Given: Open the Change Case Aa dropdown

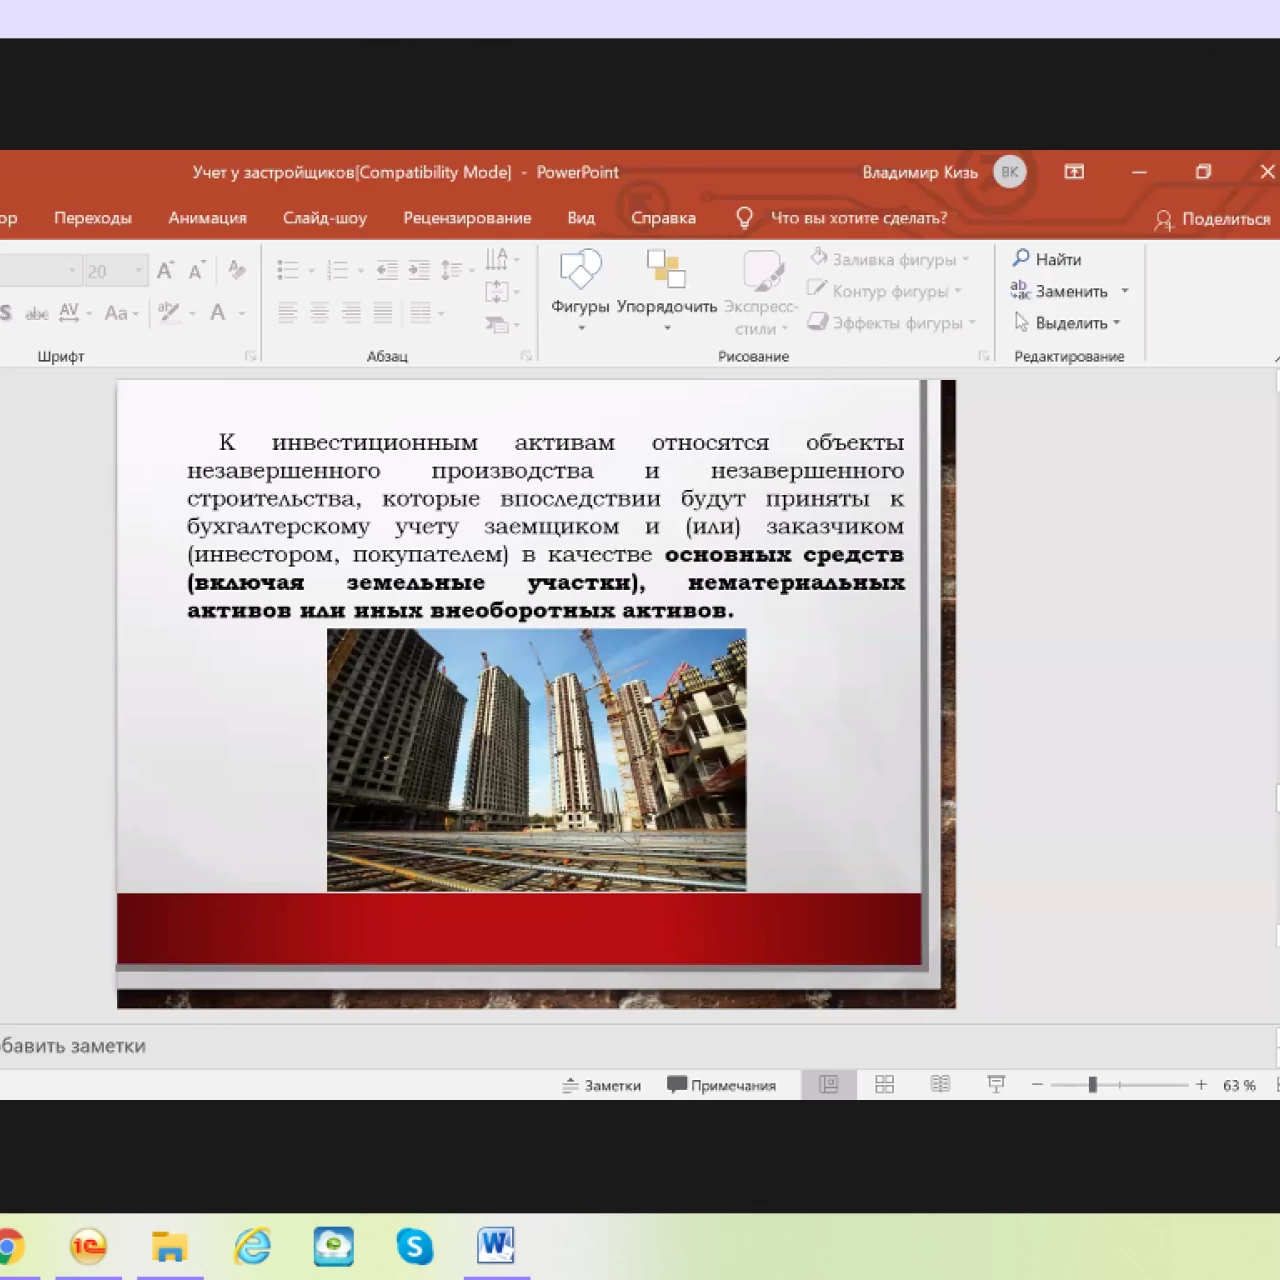Looking at the screenshot, I should click(121, 313).
